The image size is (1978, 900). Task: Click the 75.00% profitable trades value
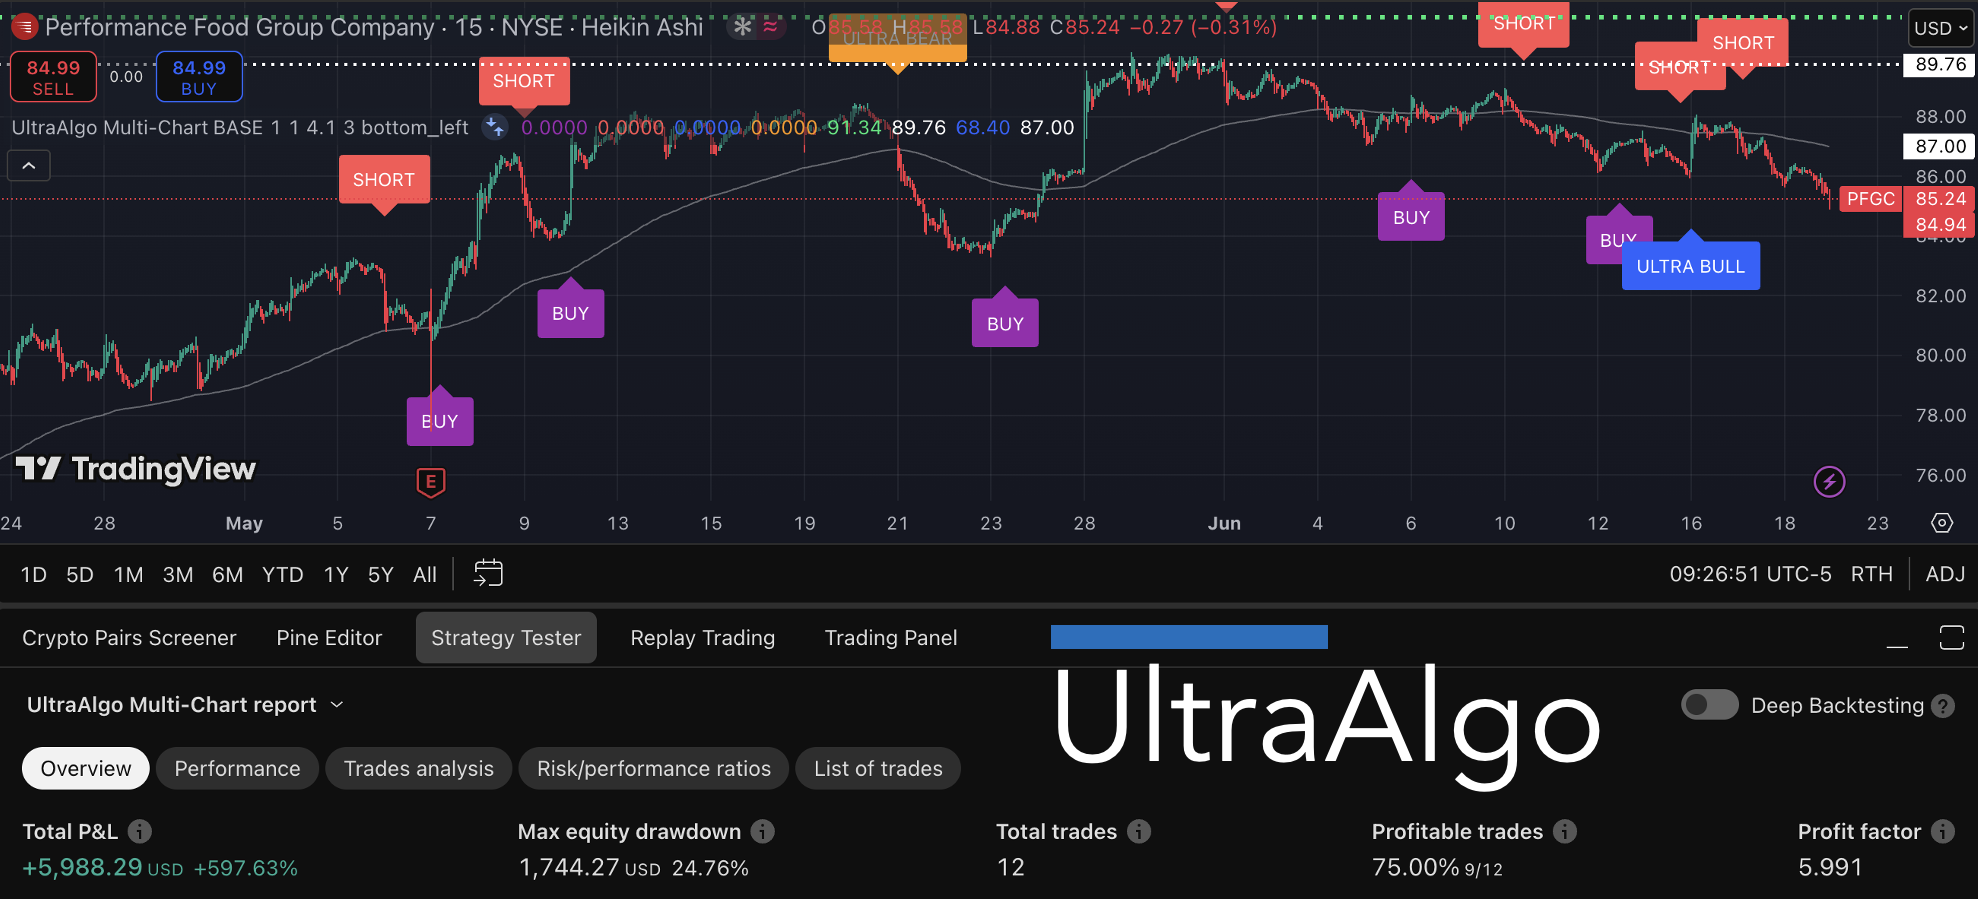point(1415,867)
